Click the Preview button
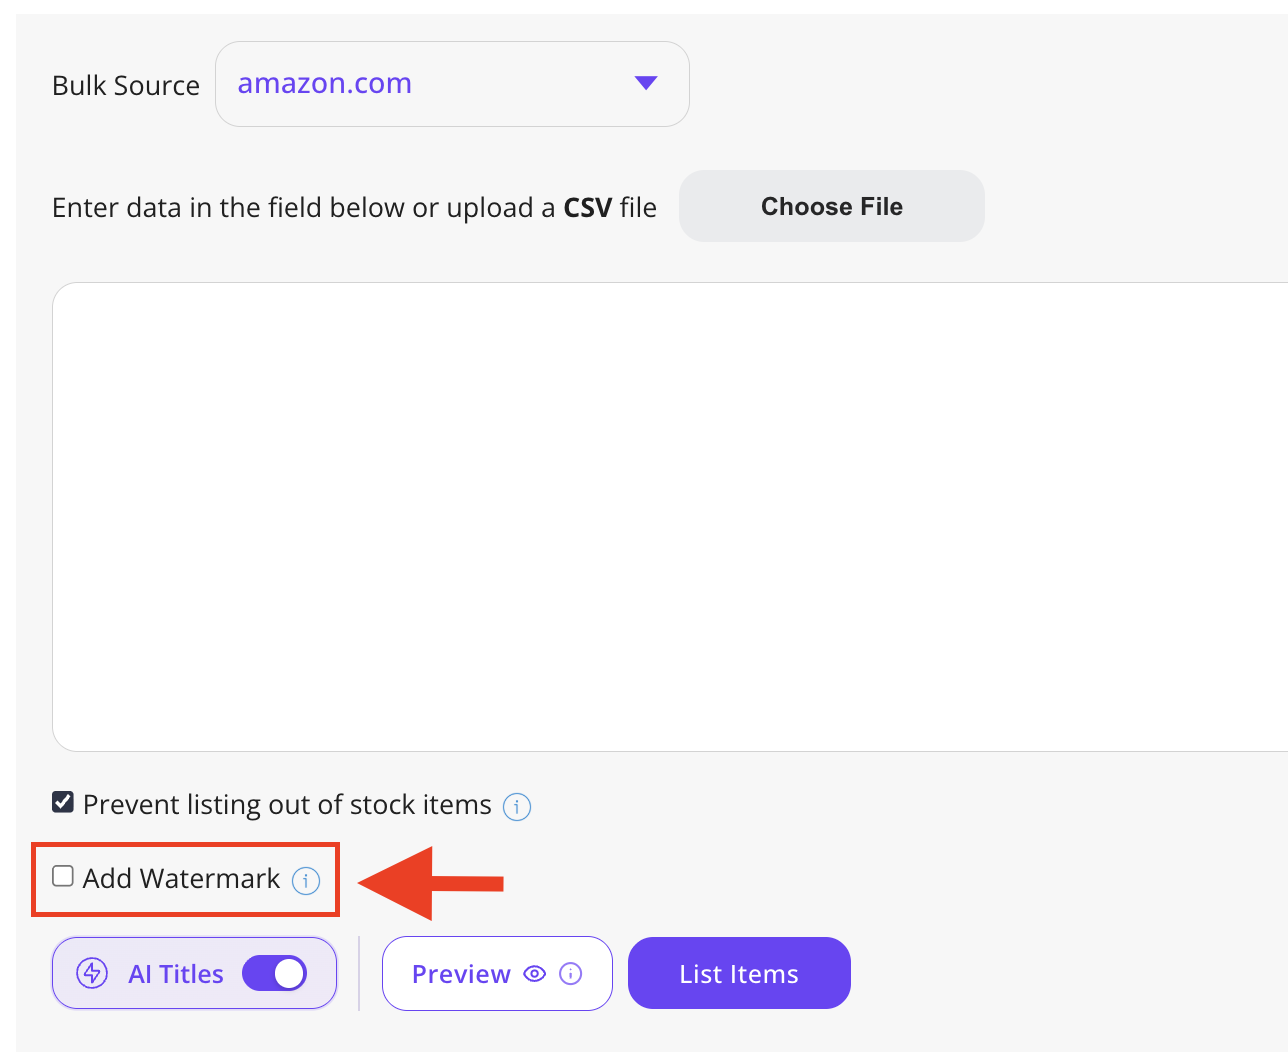 pyautogui.click(x=497, y=974)
